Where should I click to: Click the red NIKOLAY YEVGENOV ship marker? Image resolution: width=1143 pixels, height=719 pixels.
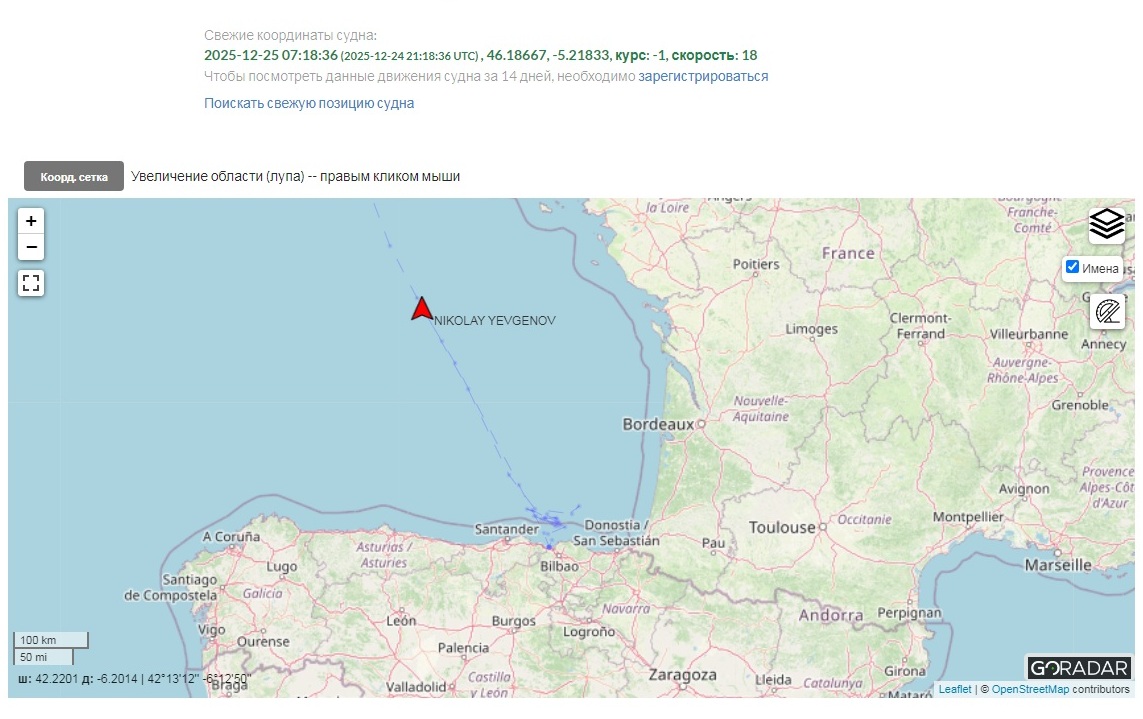(422, 309)
